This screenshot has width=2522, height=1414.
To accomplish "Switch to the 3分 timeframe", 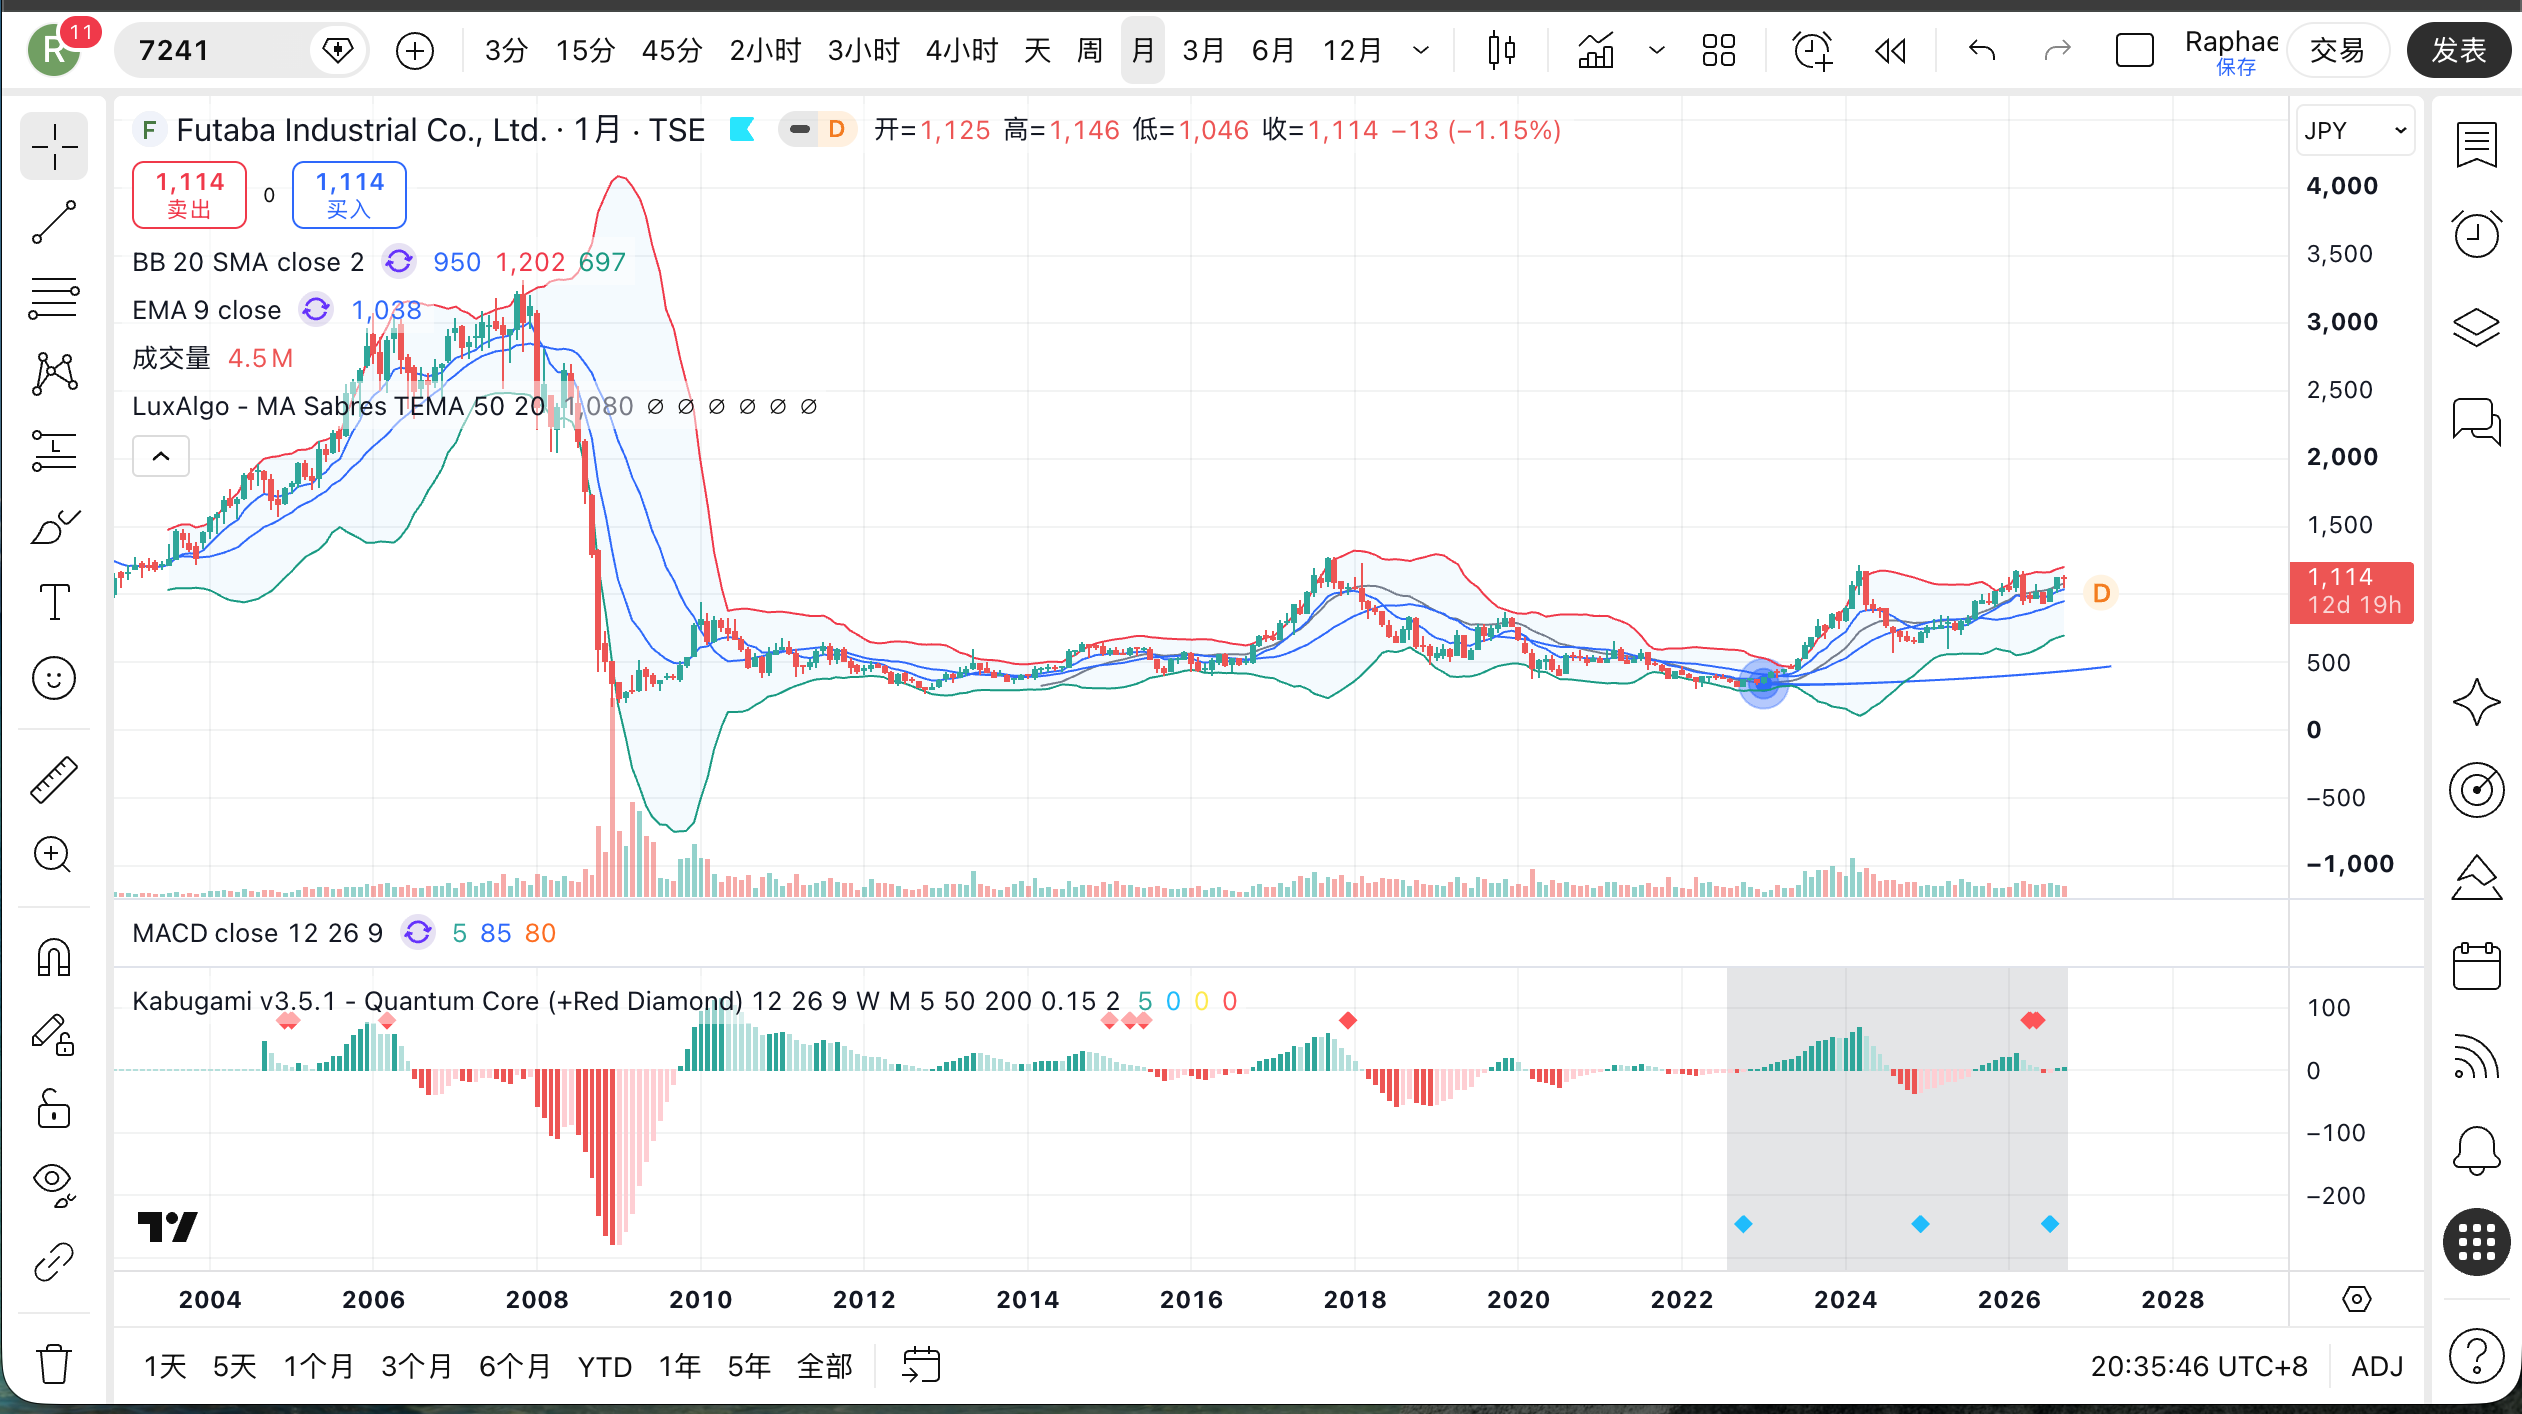I will click(x=506, y=50).
